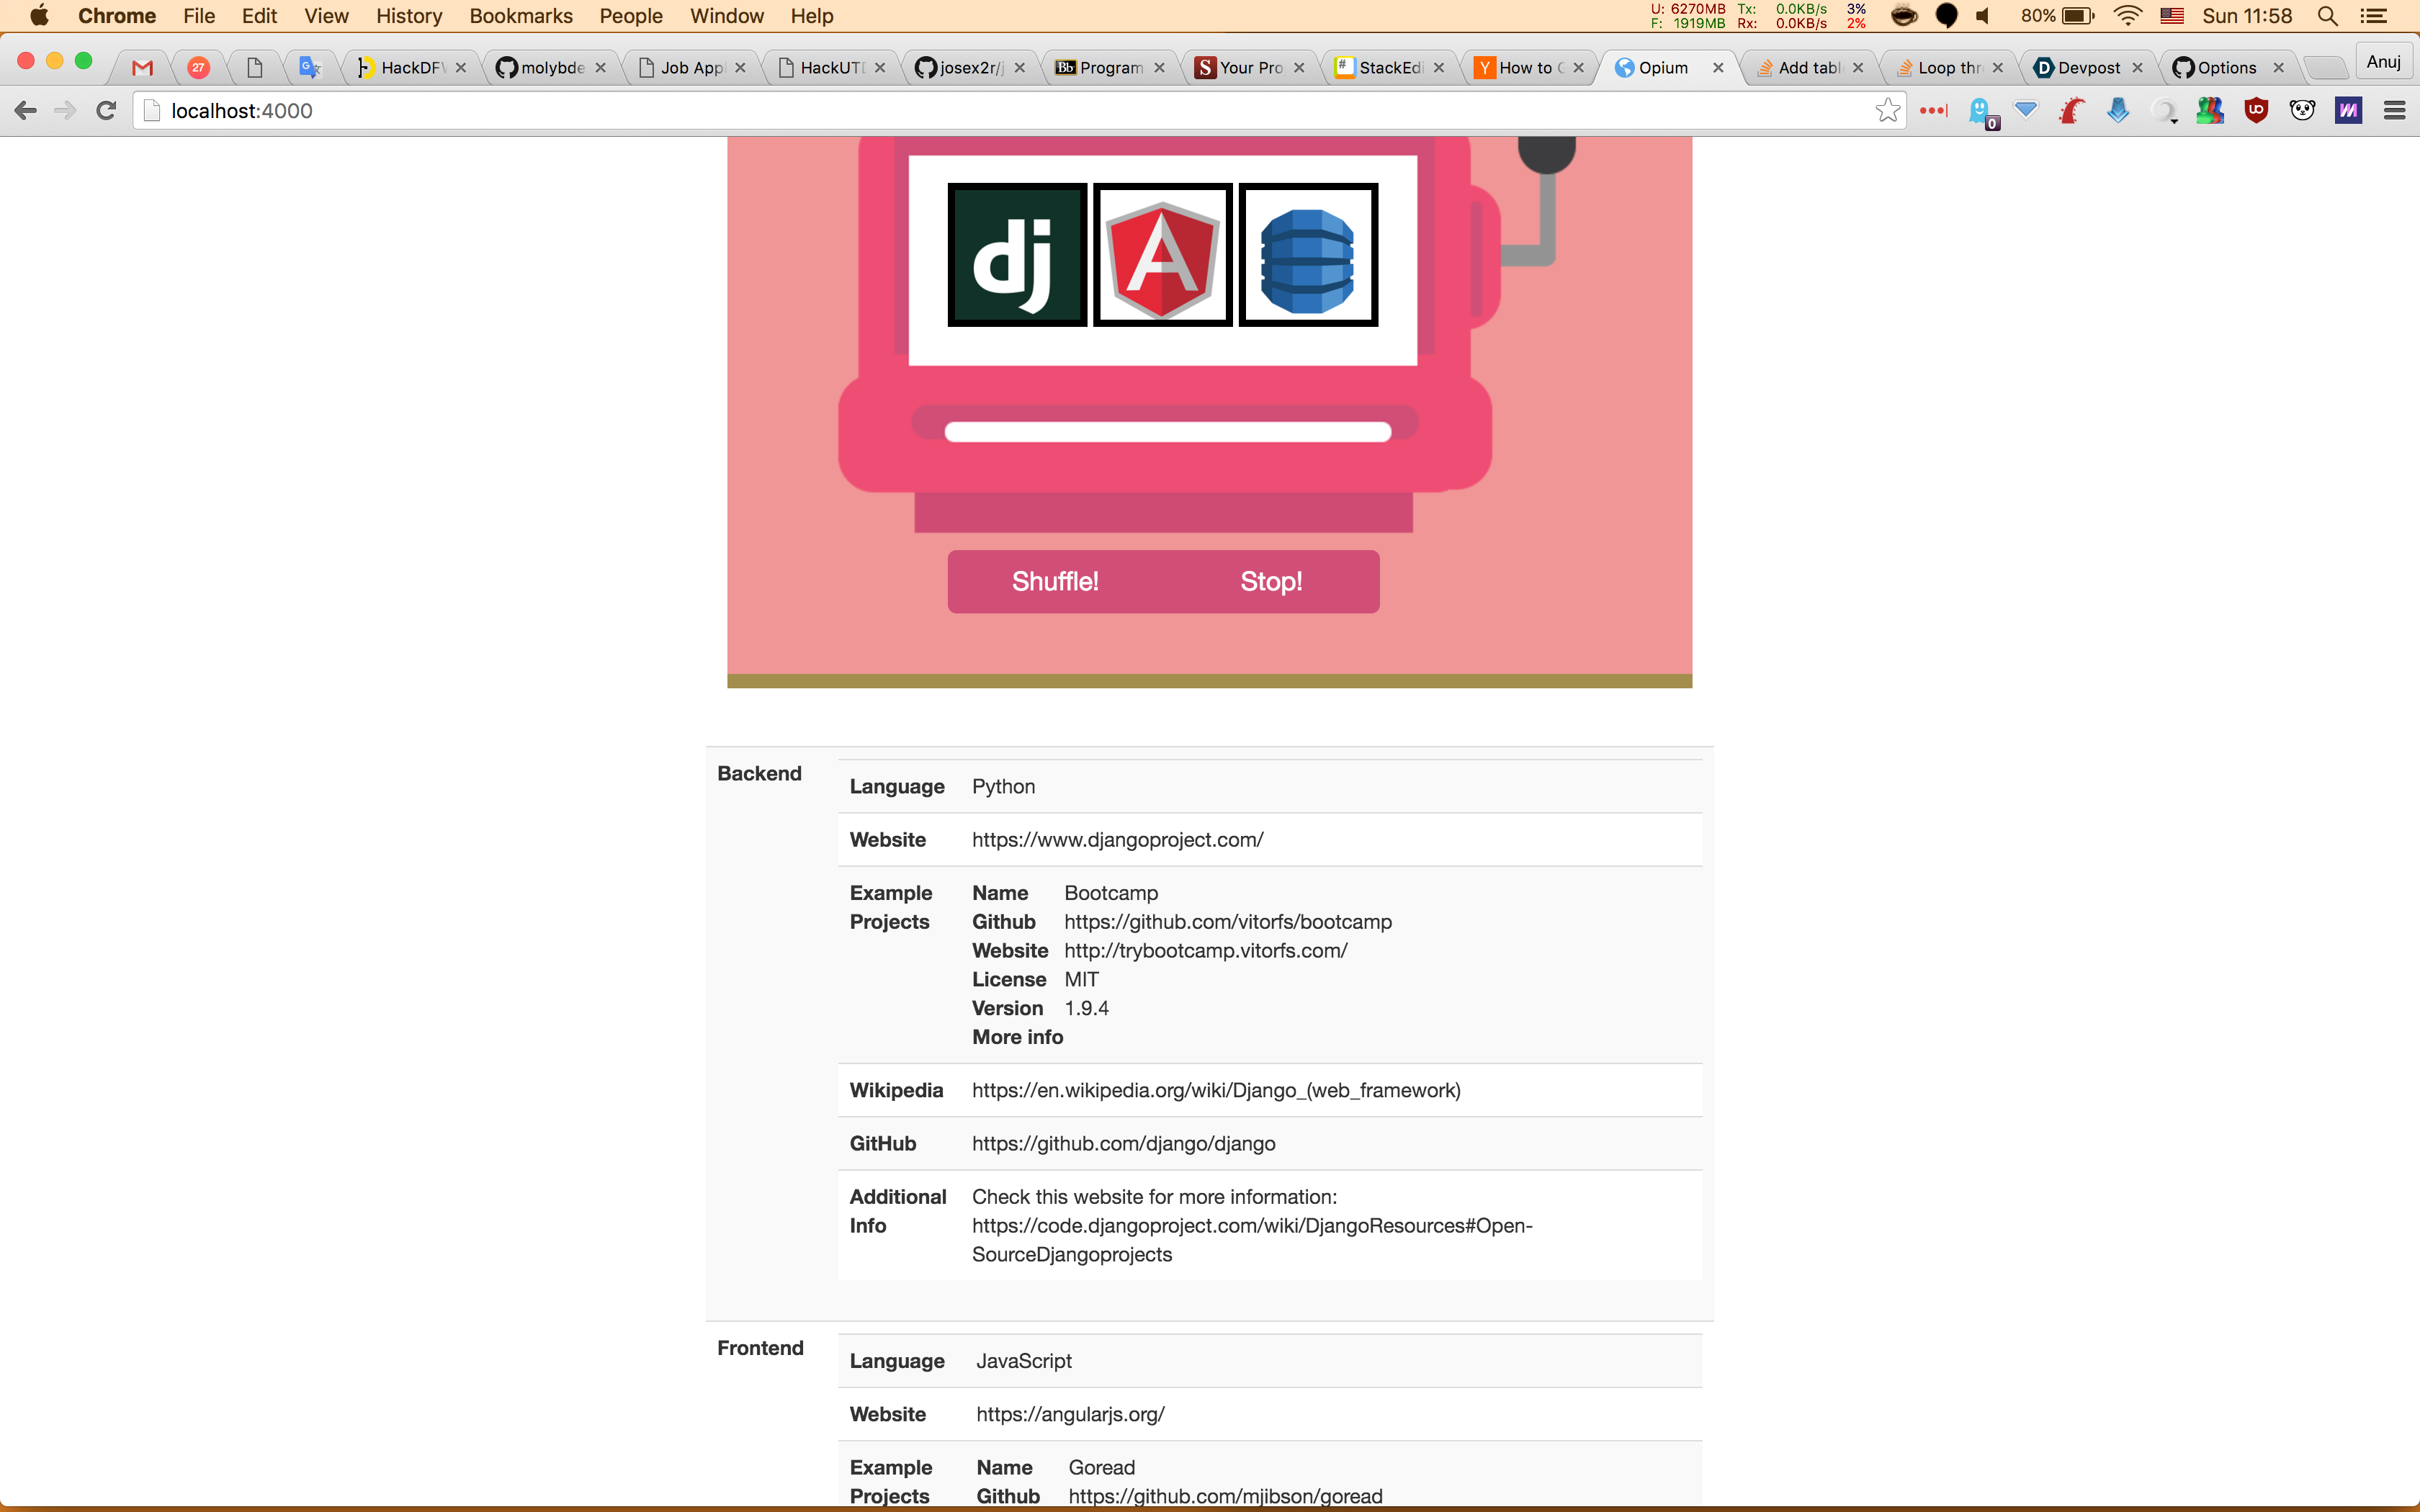The image size is (2420, 1512).
Task: Open the Django Wikipedia link
Action: tap(1215, 1090)
